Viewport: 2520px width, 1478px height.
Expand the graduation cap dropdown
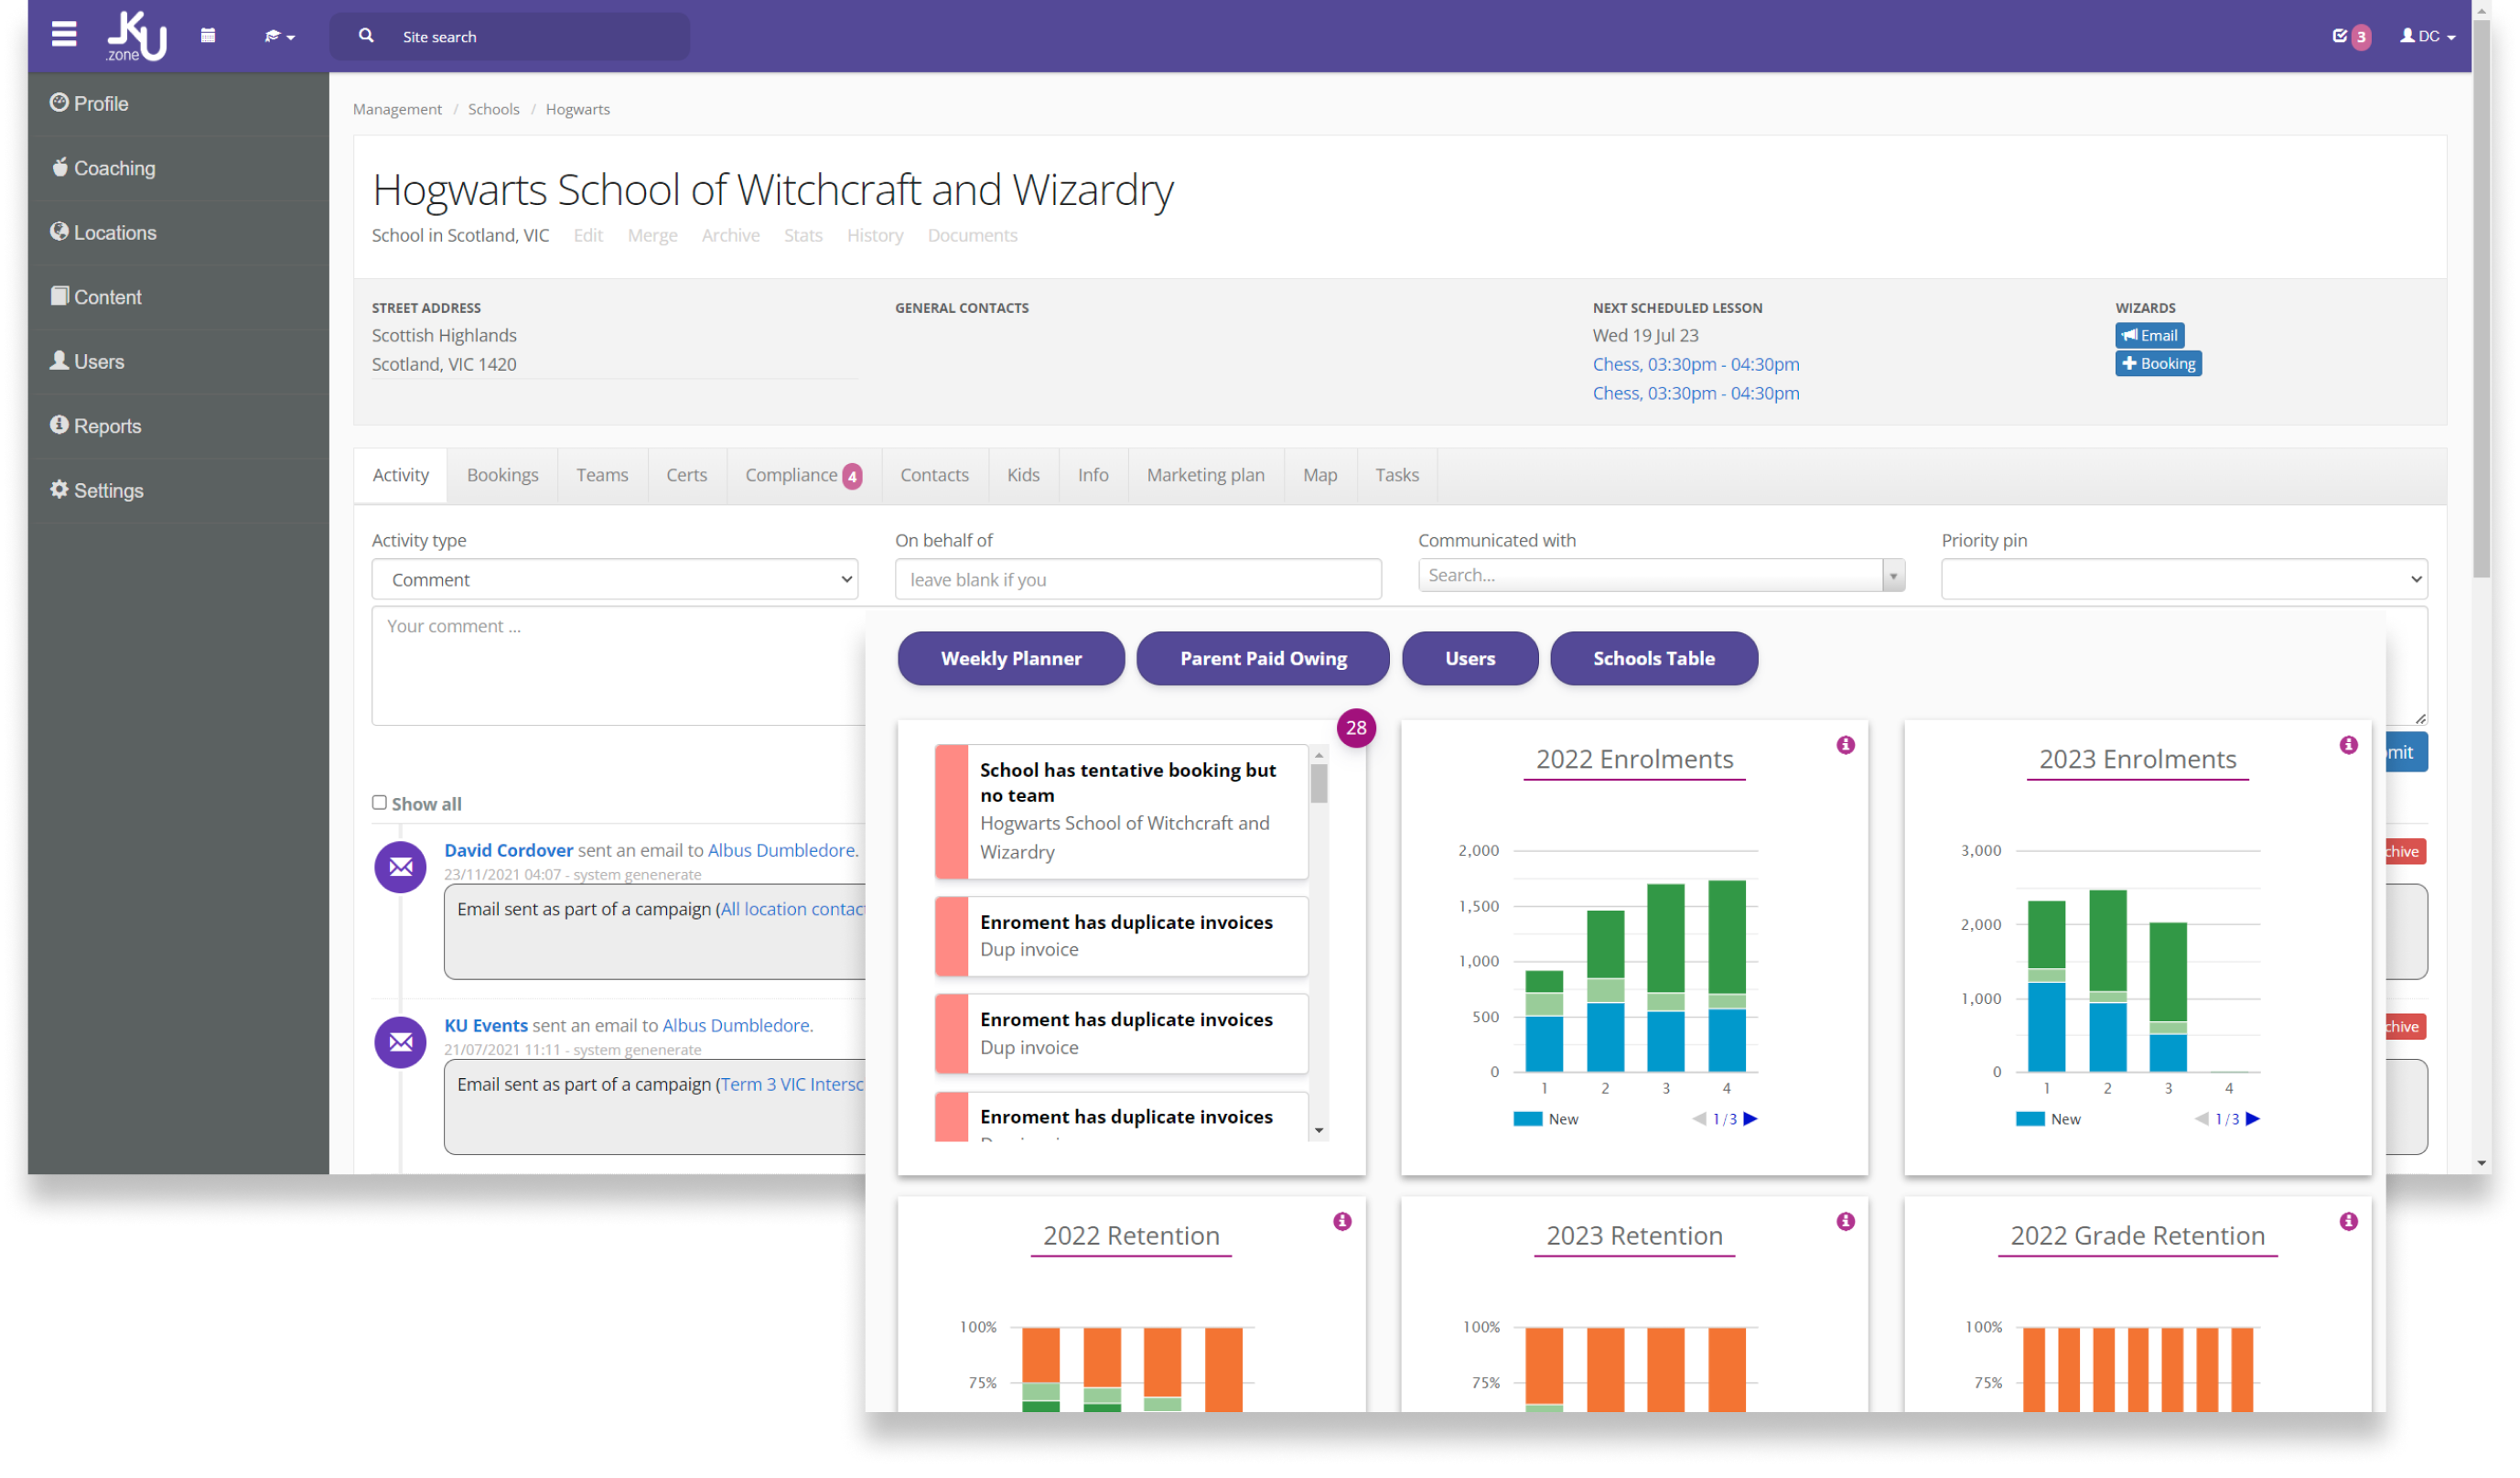279,36
